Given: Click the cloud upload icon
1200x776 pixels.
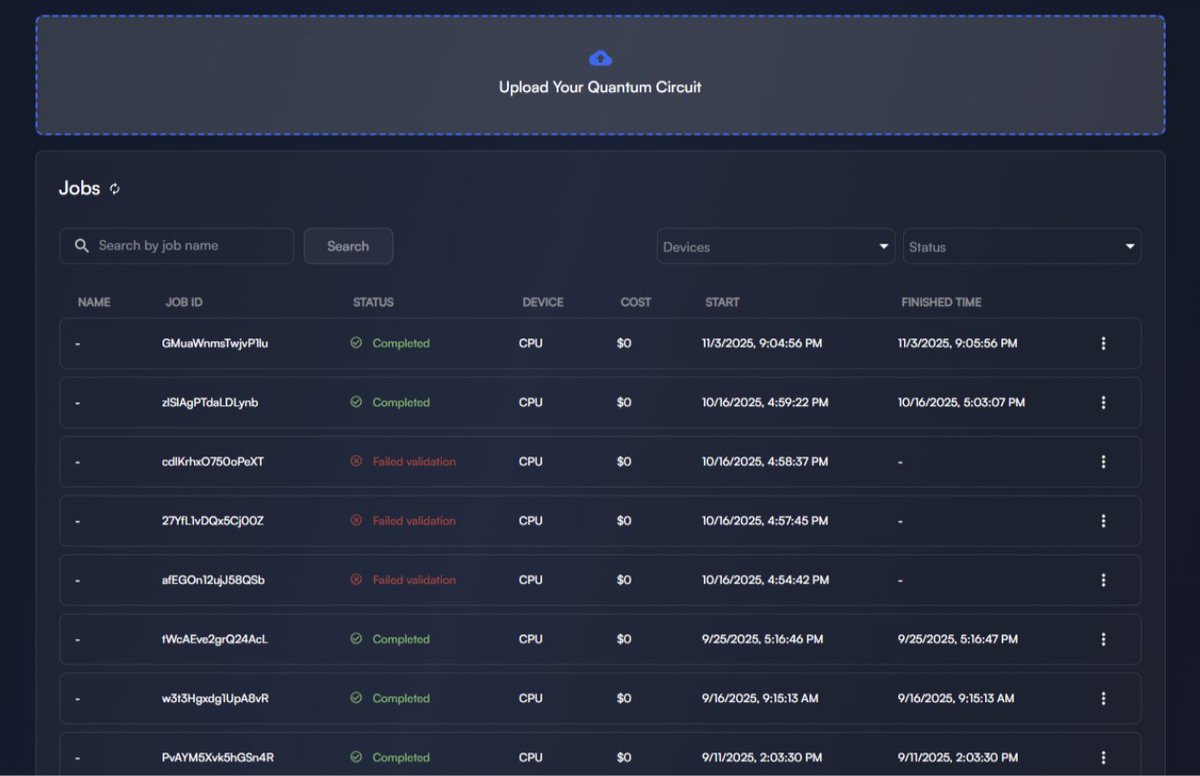Looking at the screenshot, I should [x=600, y=58].
